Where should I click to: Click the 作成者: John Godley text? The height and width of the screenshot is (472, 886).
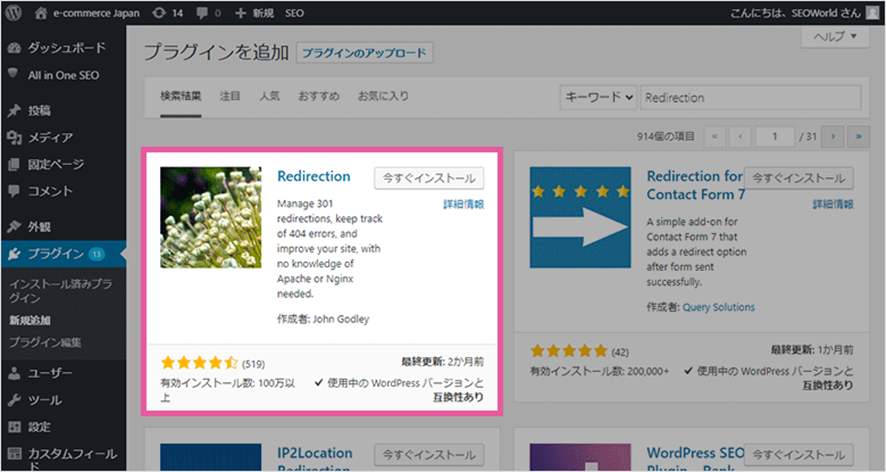click(x=323, y=319)
